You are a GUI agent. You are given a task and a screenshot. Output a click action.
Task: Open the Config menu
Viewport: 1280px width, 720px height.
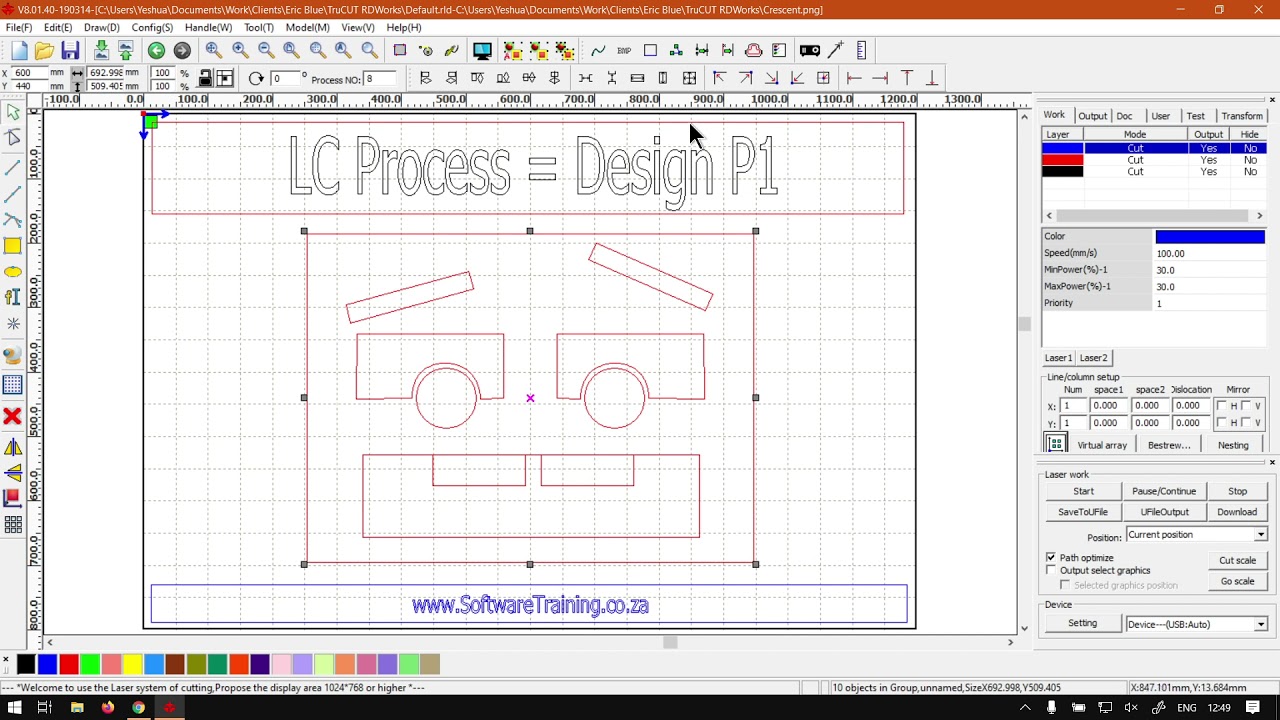point(152,28)
